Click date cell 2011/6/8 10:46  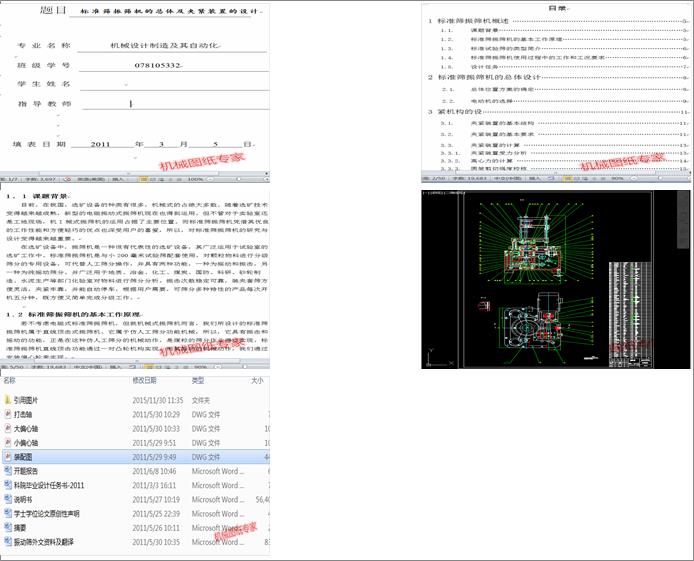pos(154,471)
